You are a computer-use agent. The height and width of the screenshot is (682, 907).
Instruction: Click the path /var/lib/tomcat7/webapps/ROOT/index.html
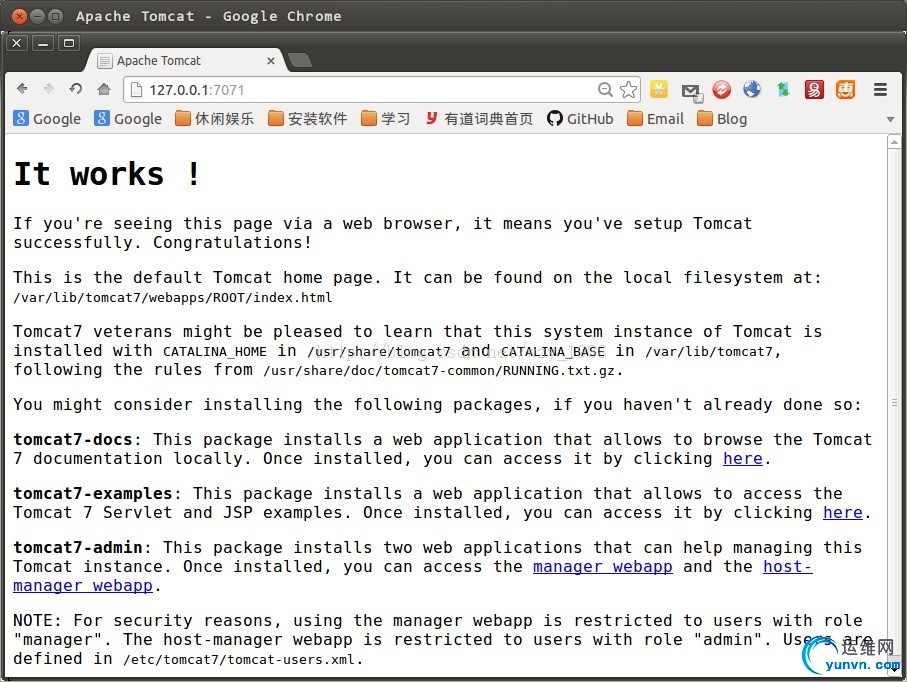click(173, 297)
